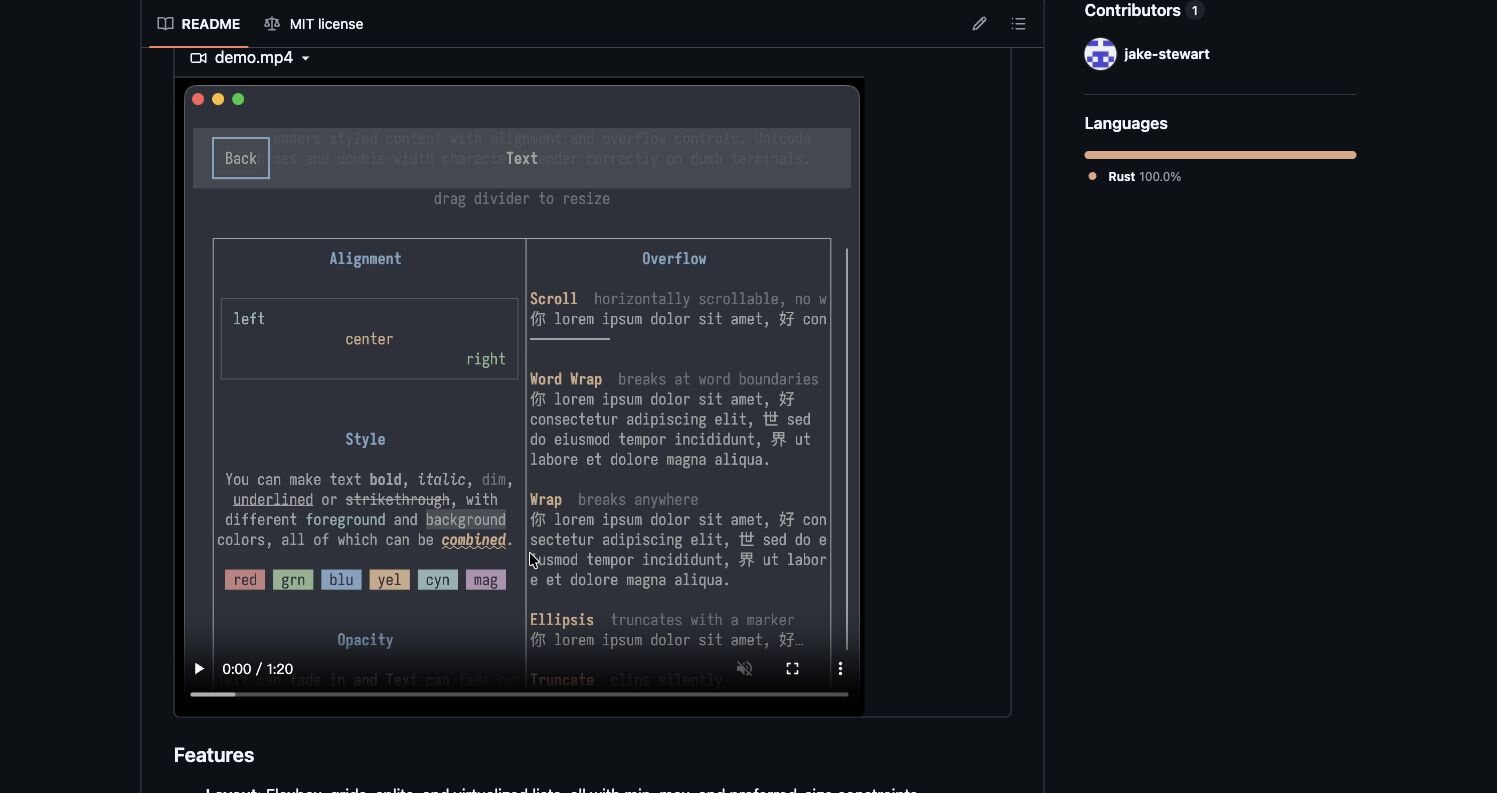The height and width of the screenshot is (793, 1497).
Task: Open the README outline list icon
Action: (x=1018, y=24)
